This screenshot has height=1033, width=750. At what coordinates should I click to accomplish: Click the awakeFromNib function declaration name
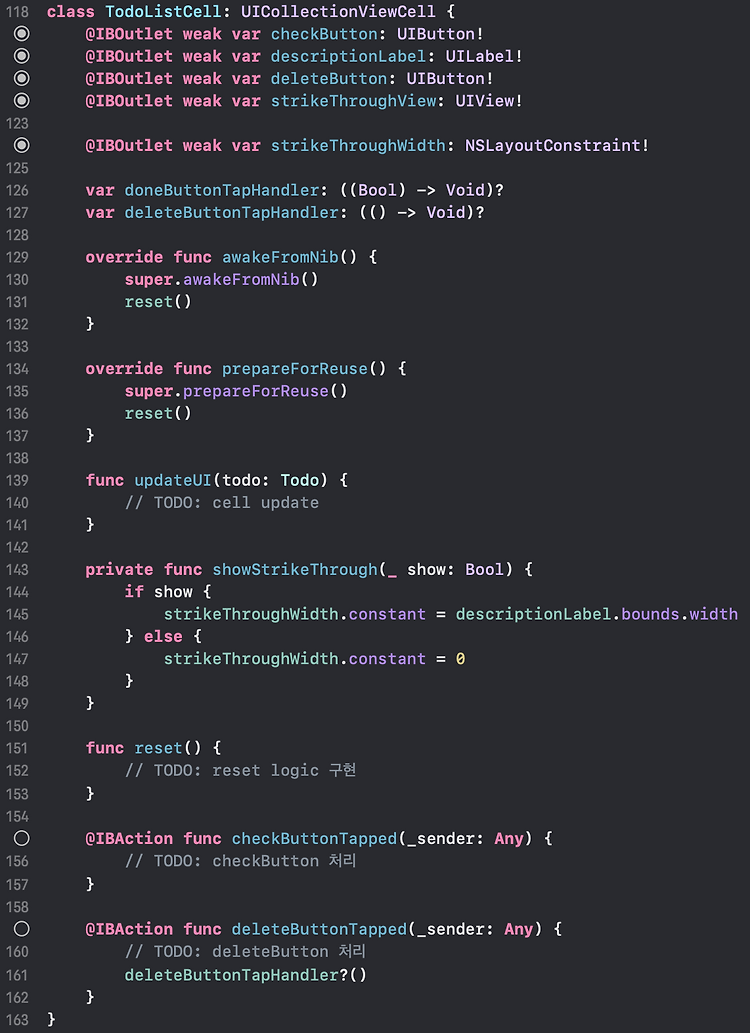click(x=280, y=257)
